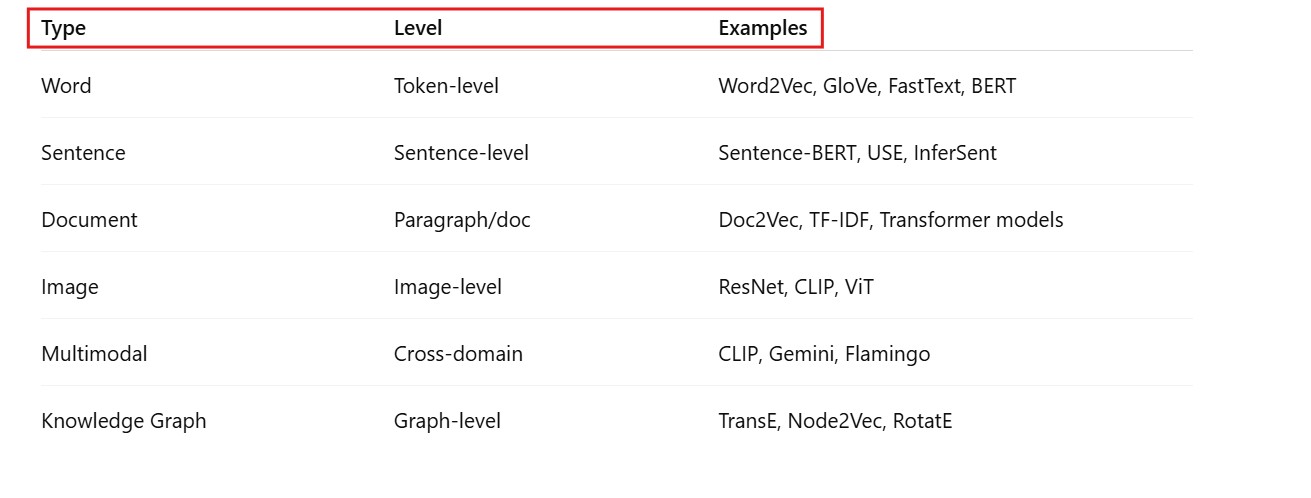This screenshot has height=498, width=1311.
Task: Select the Multimodal type cell
Action: pyautogui.click(x=94, y=354)
